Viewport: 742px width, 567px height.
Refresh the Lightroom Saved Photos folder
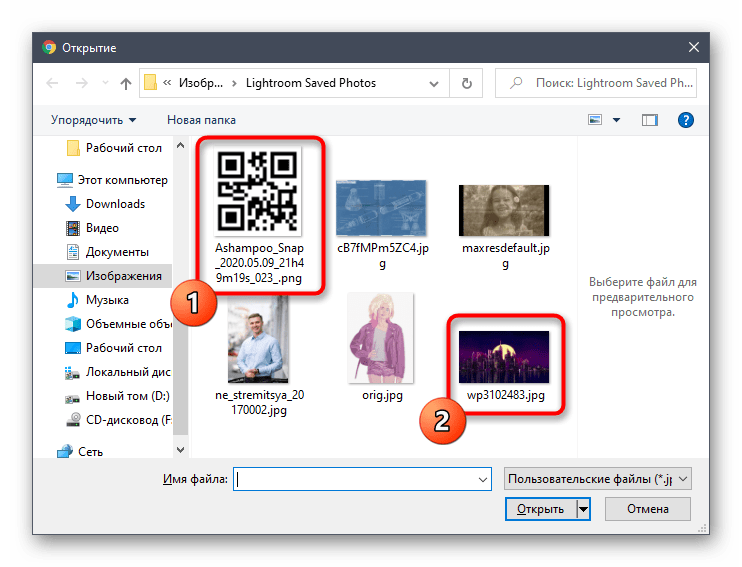pos(466,83)
